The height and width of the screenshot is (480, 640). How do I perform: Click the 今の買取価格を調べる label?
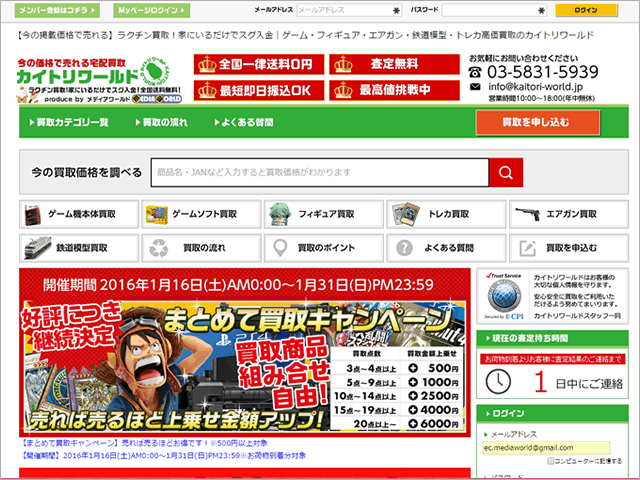click(87, 173)
